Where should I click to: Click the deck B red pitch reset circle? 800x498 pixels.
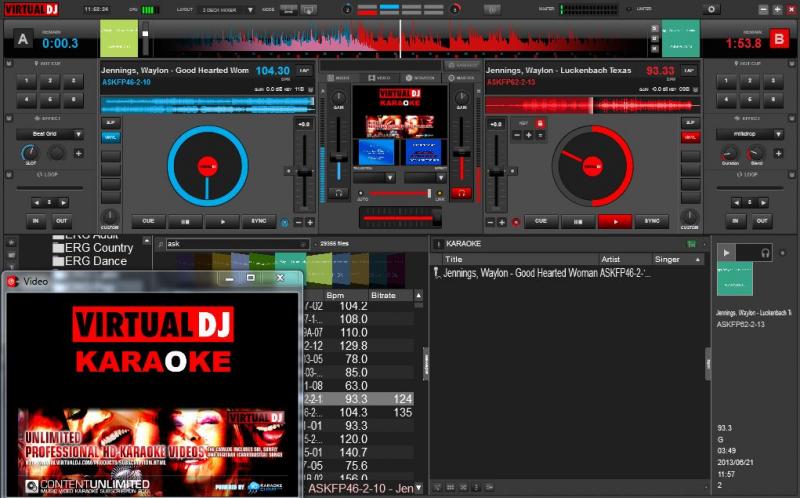pos(516,222)
